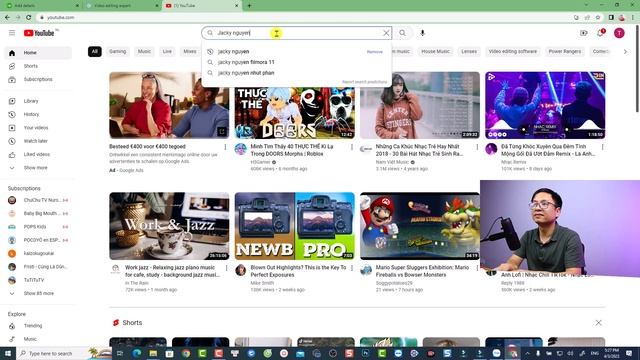Open ChuChu TV subscription channel
Image resolution: width=640 pixels, height=360 pixels.
point(38,200)
